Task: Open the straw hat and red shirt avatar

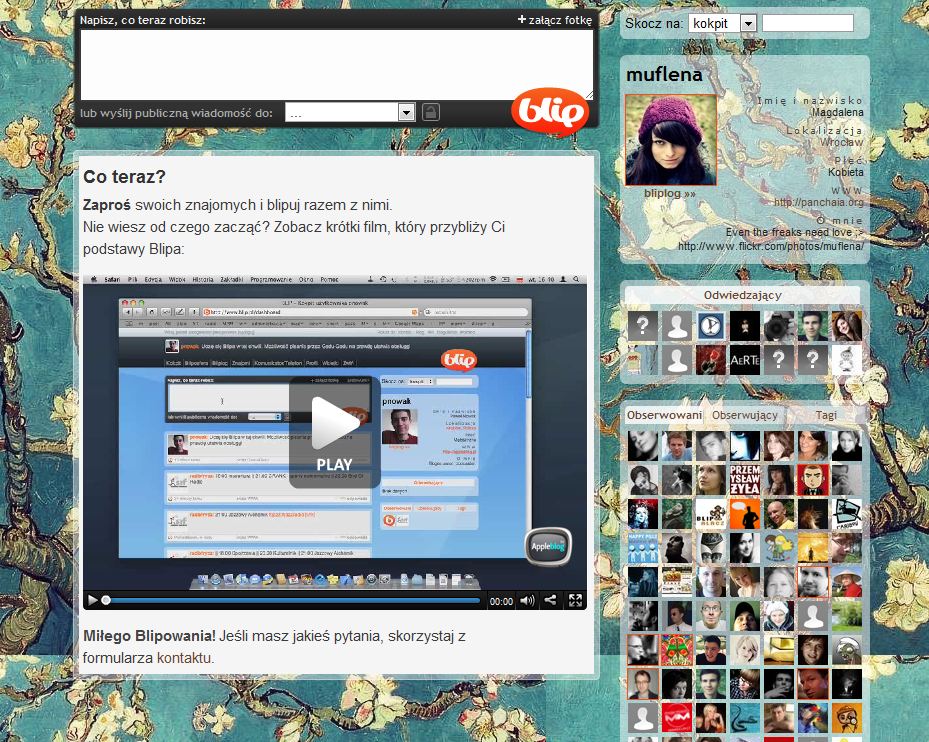Action: pos(847,582)
